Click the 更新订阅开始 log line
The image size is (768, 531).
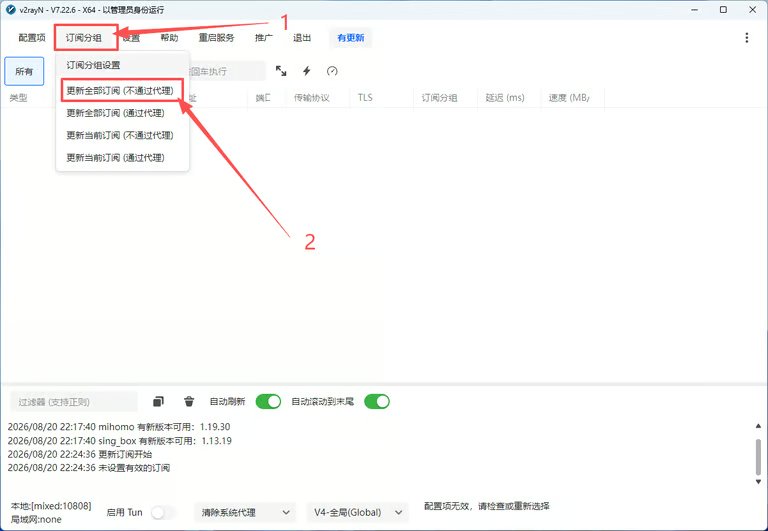coord(80,454)
